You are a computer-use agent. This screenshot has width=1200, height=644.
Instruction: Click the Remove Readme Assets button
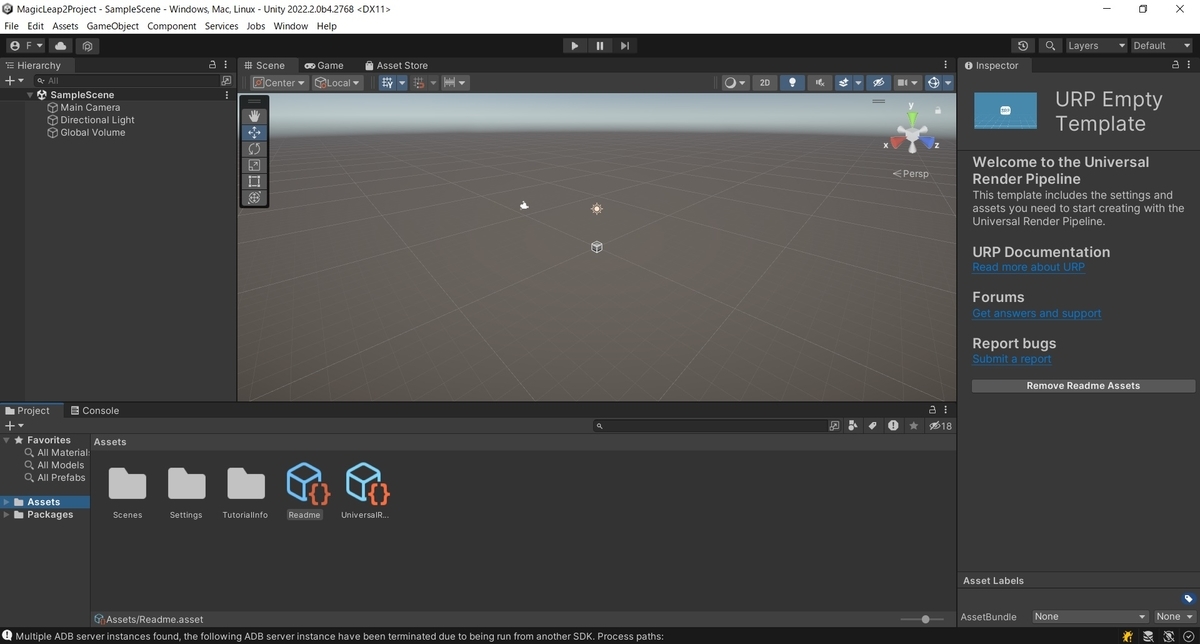(1083, 385)
